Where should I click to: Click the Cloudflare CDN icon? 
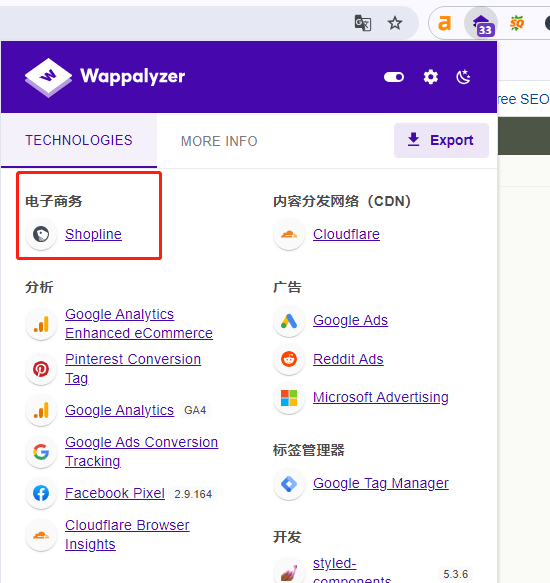coord(289,234)
